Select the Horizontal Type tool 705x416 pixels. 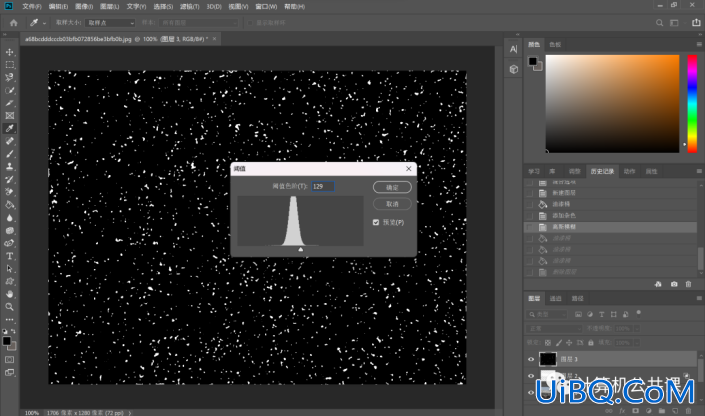9,256
